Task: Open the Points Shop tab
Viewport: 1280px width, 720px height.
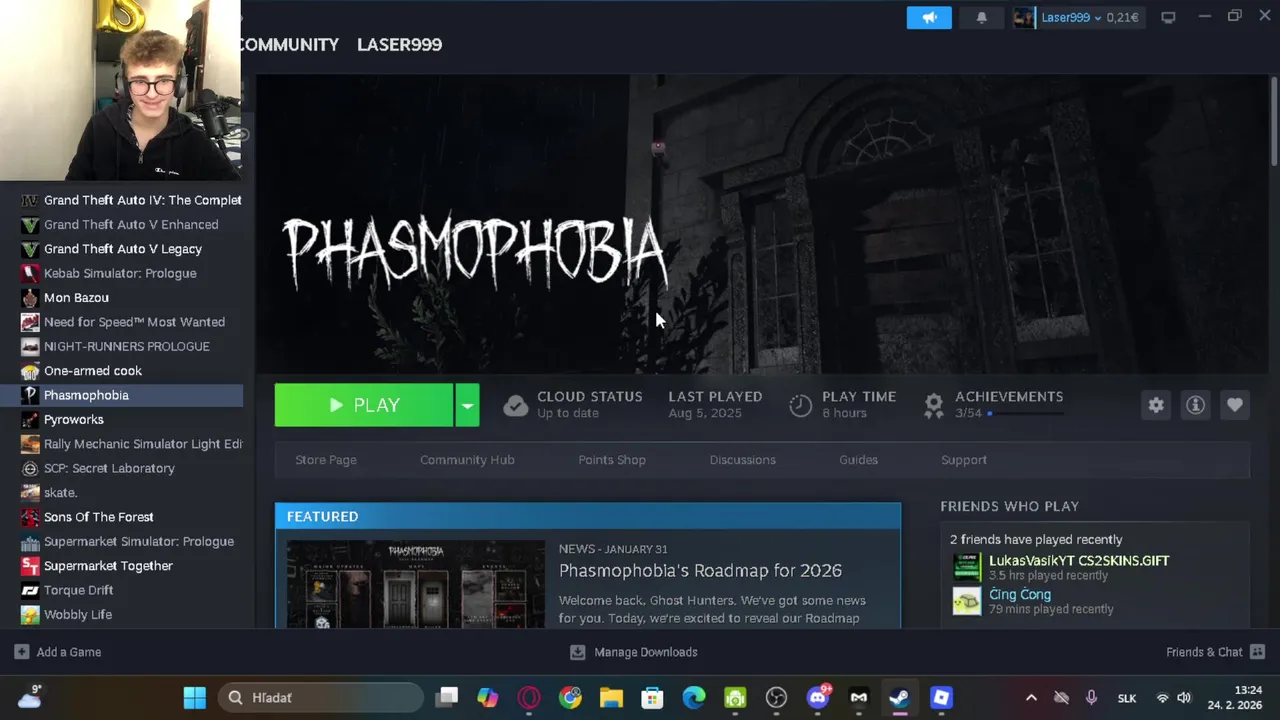Action: 612,460
